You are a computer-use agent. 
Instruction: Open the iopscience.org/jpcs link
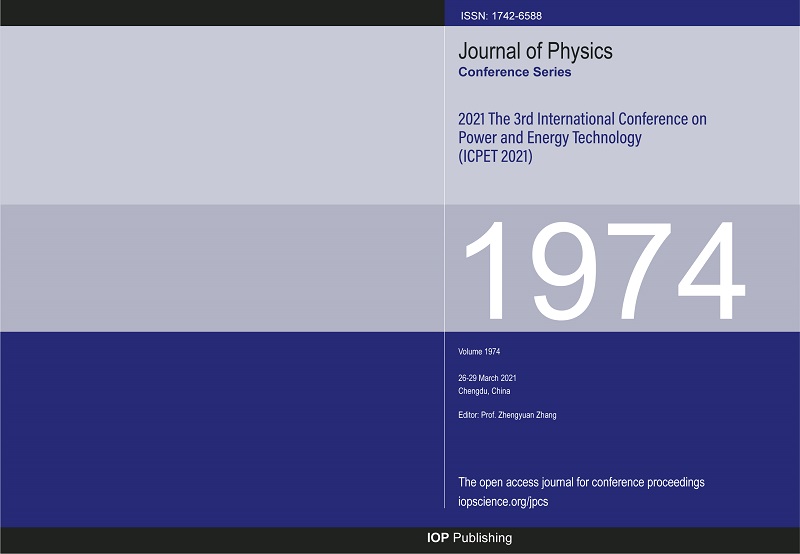click(x=503, y=502)
